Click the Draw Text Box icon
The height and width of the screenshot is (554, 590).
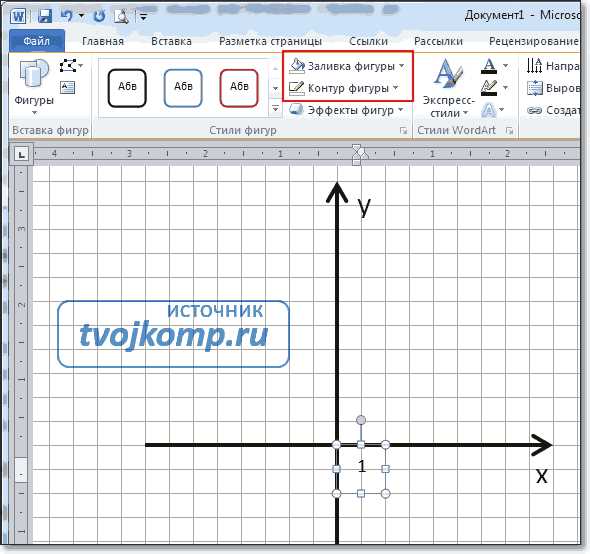click(x=68, y=88)
